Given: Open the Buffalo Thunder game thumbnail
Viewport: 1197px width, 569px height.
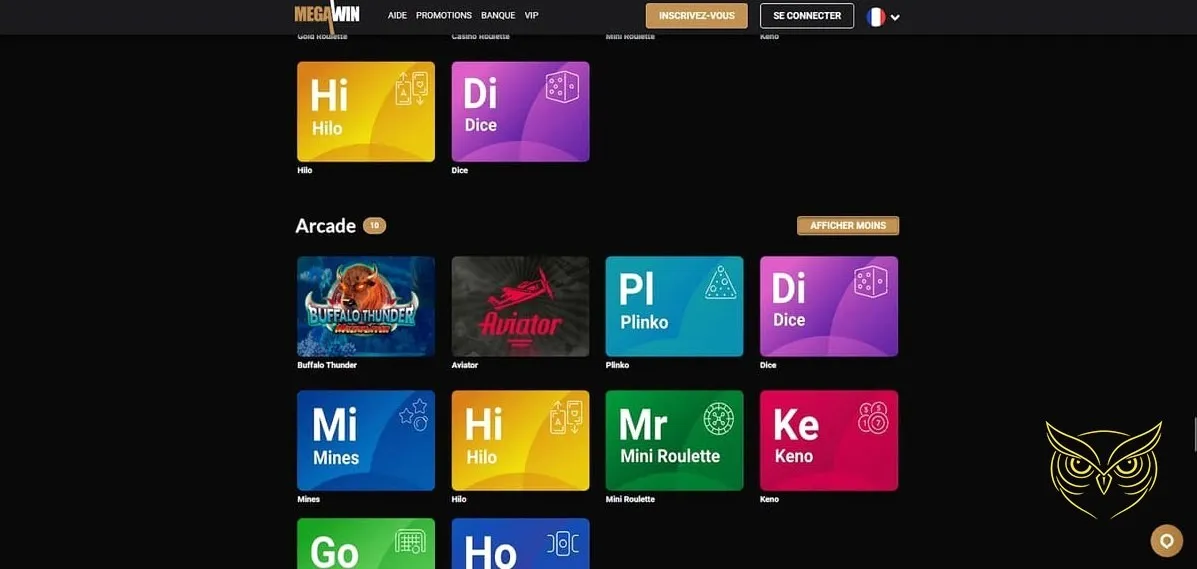Looking at the screenshot, I should click(x=366, y=306).
